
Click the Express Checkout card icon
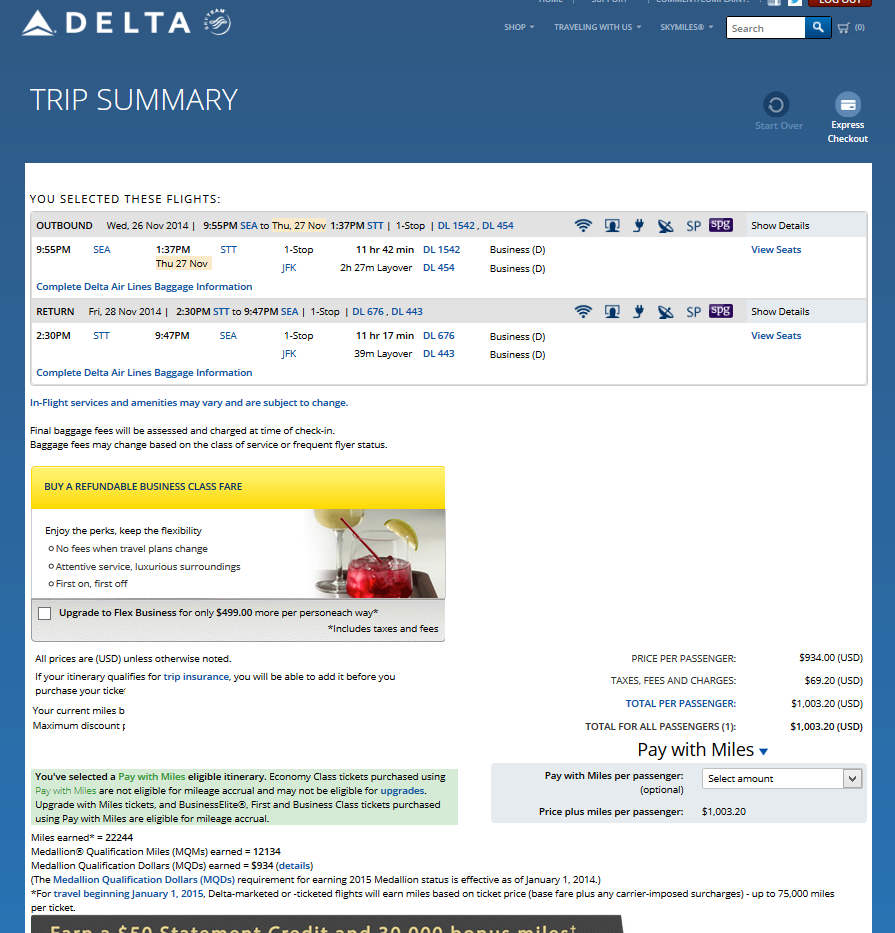point(847,105)
